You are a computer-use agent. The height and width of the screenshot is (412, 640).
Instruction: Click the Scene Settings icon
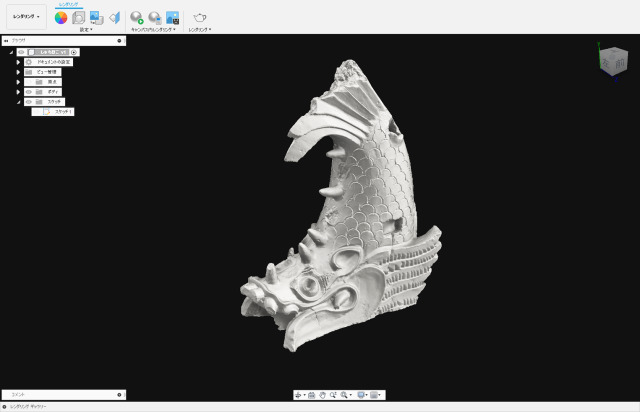pyautogui.click(x=78, y=17)
